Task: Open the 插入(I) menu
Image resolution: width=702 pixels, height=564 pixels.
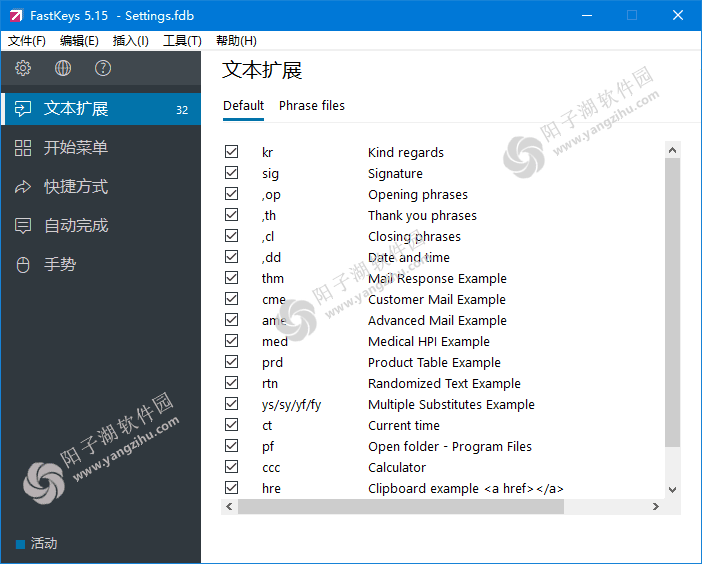Action: coord(131,41)
